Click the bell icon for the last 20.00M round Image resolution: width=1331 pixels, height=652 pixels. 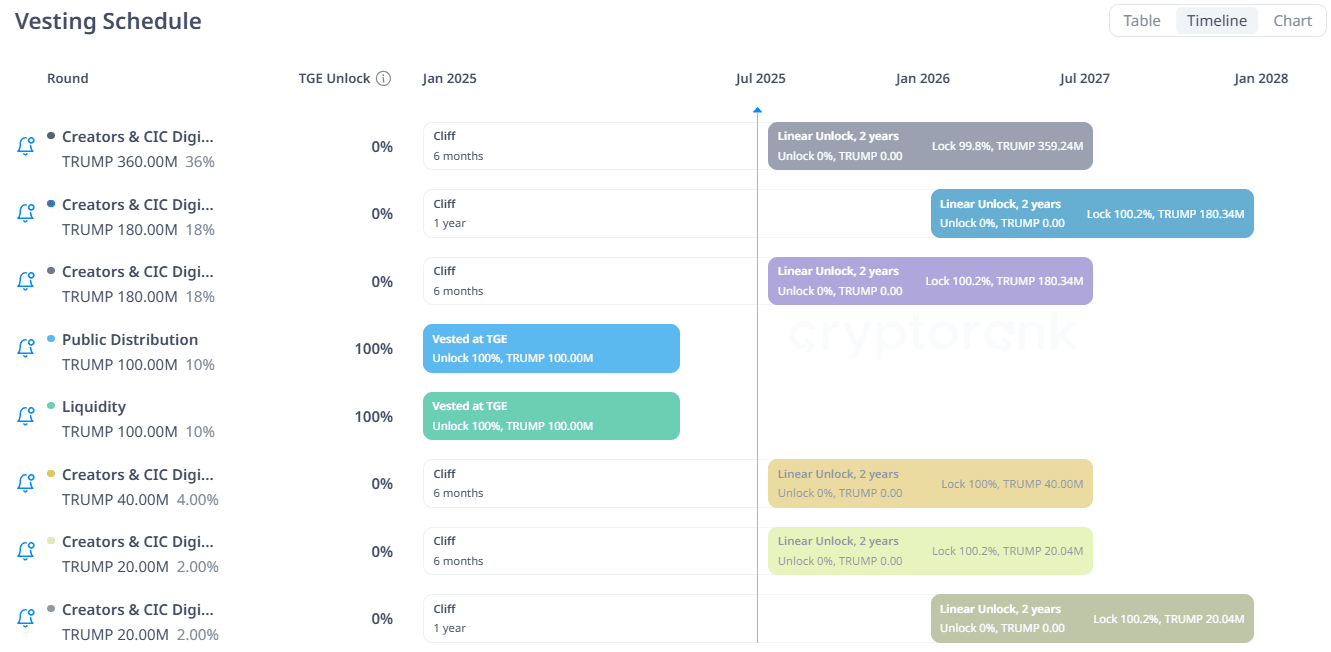click(26, 618)
